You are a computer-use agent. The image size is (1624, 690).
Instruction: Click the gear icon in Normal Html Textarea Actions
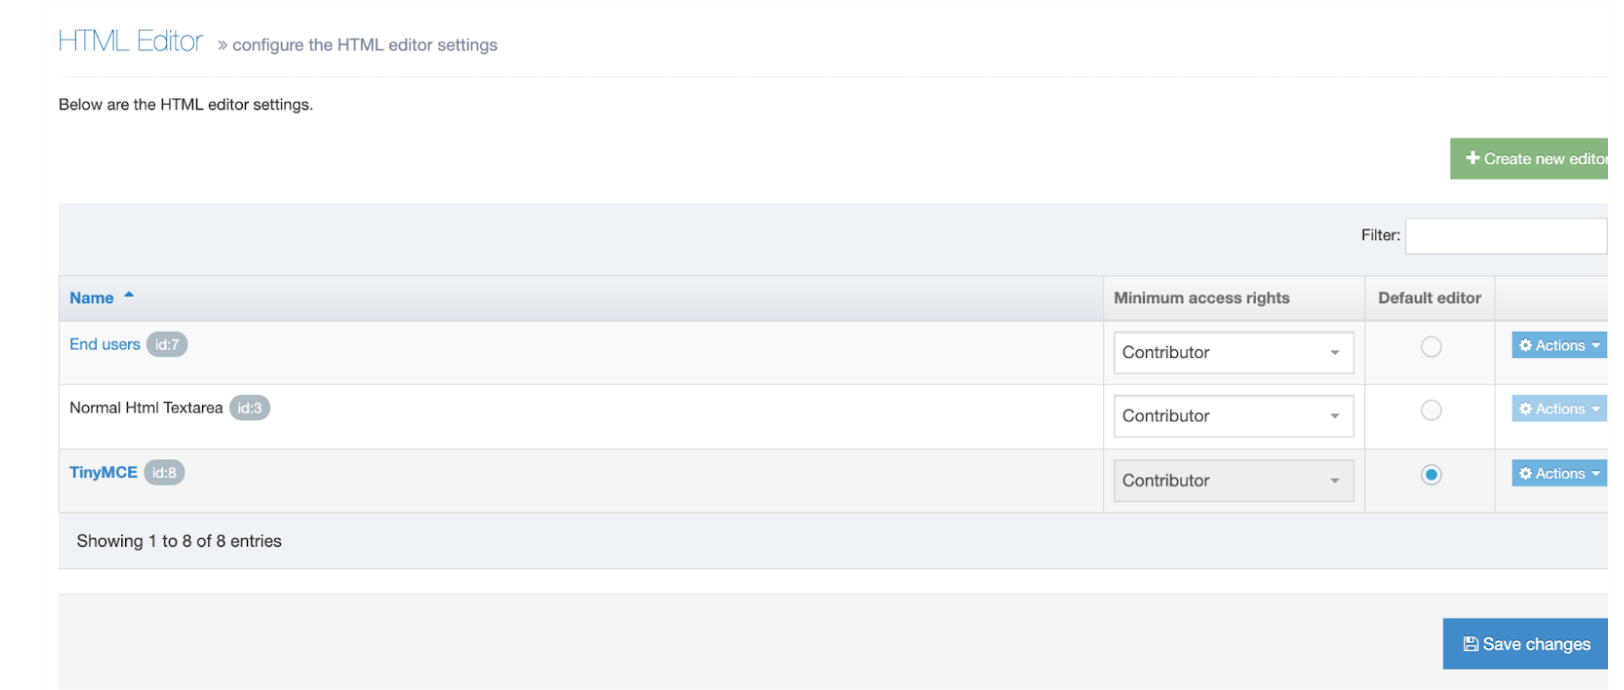pyautogui.click(x=1525, y=409)
